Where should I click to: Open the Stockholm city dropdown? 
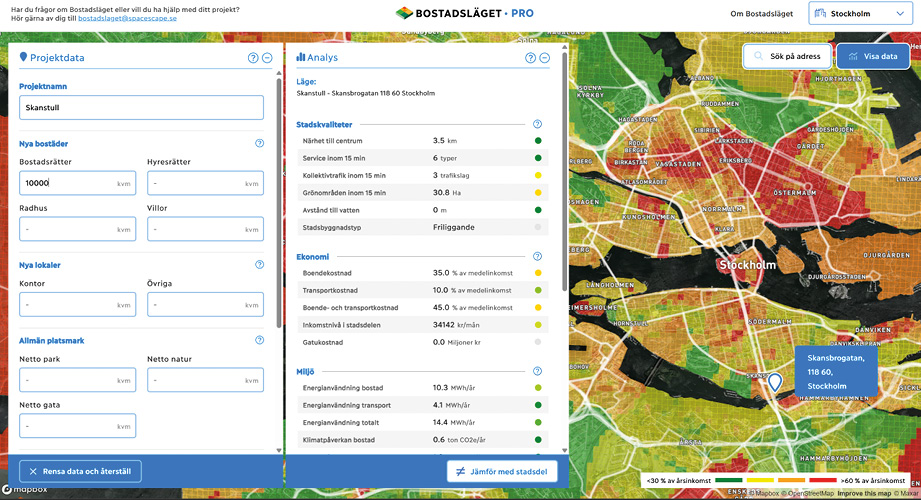click(857, 14)
